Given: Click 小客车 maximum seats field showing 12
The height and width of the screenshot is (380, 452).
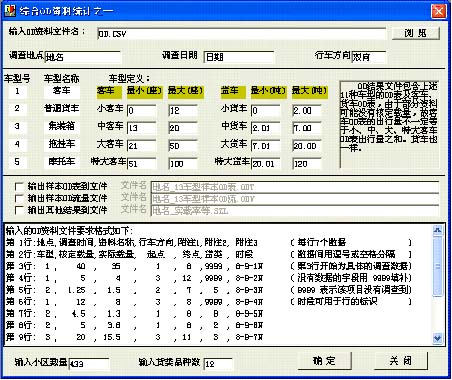Looking at the screenshot, I should 183,111.
